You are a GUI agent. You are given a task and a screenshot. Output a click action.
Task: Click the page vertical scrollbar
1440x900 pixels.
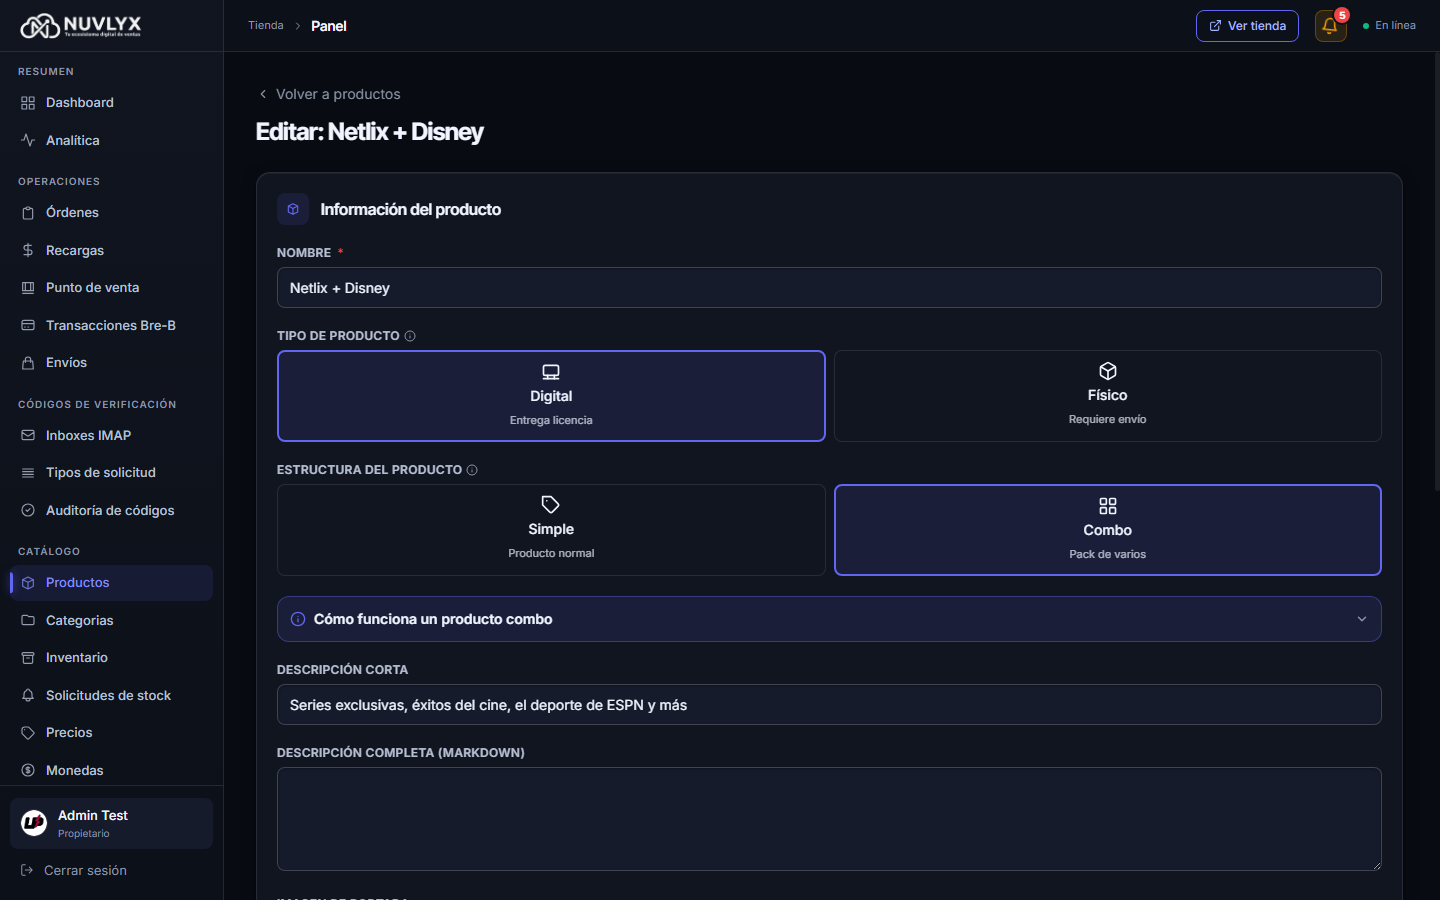click(1436, 270)
